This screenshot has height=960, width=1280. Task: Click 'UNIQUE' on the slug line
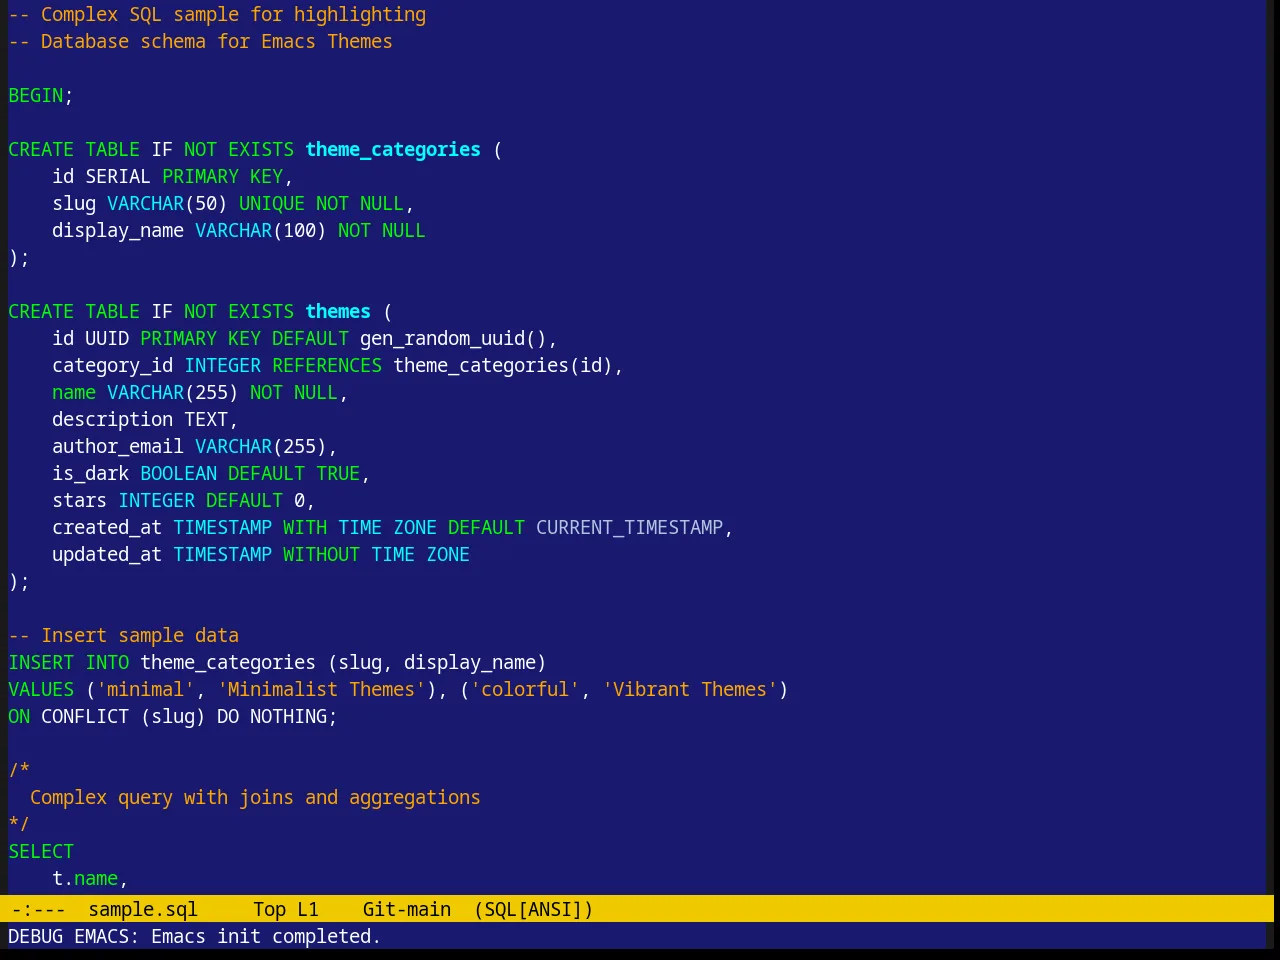(x=272, y=203)
